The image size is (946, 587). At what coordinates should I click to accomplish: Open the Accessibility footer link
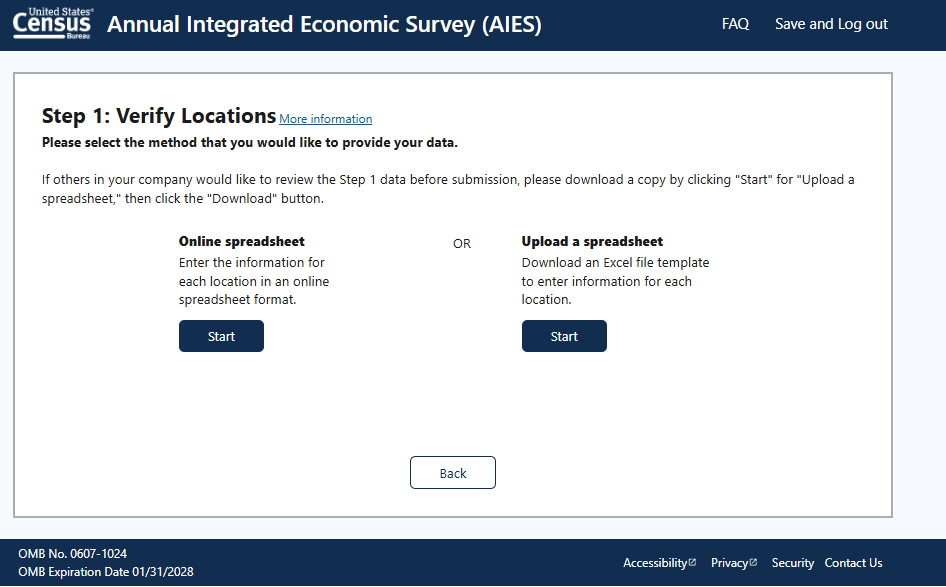(655, 563)
